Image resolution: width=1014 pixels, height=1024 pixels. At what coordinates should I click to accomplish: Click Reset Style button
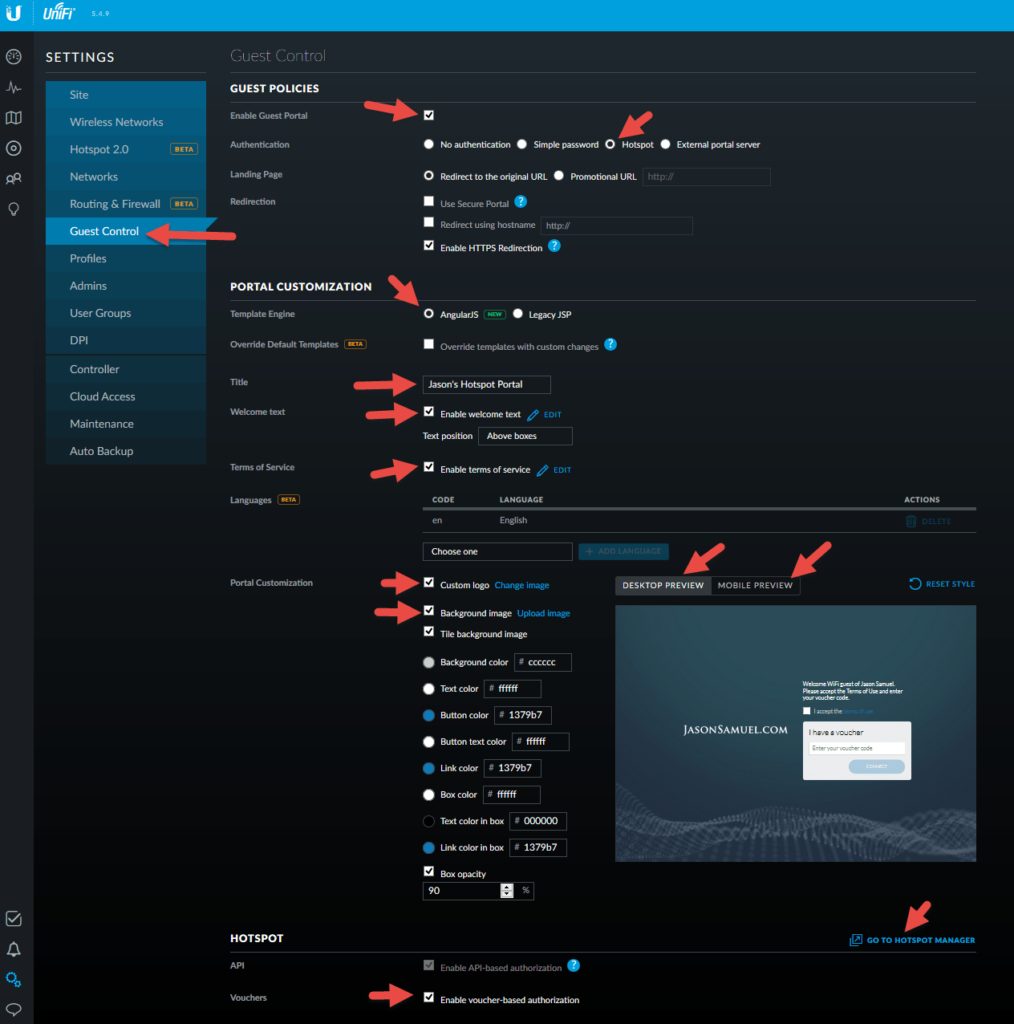(942, 584)
